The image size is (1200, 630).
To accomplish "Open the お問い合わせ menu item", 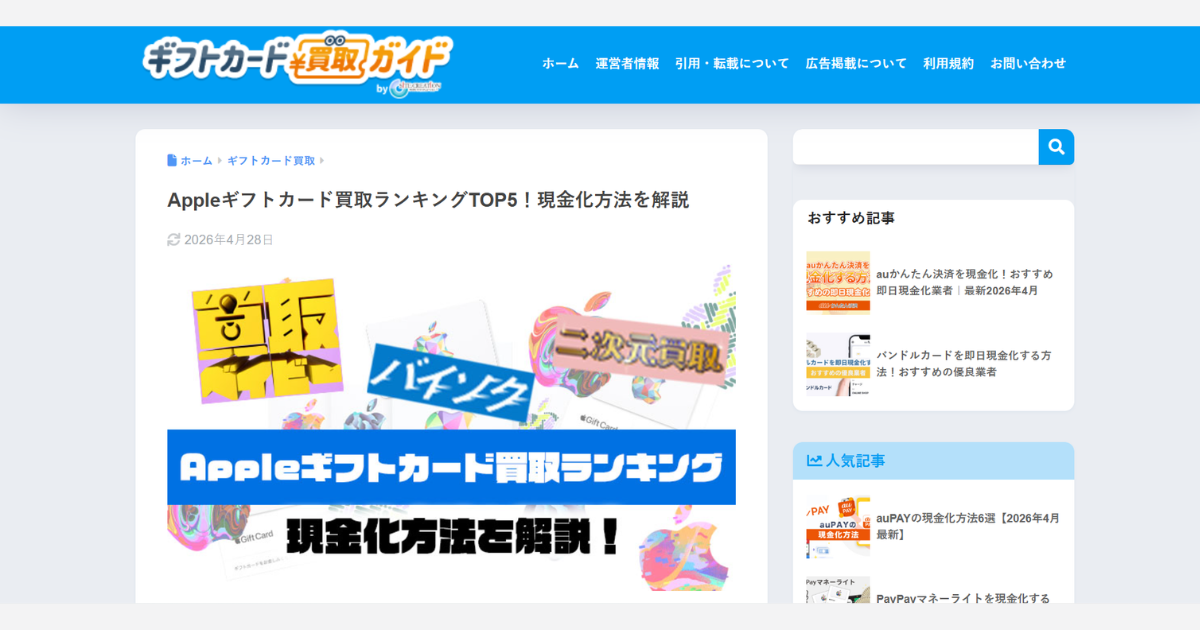I will coord(1028,63).
